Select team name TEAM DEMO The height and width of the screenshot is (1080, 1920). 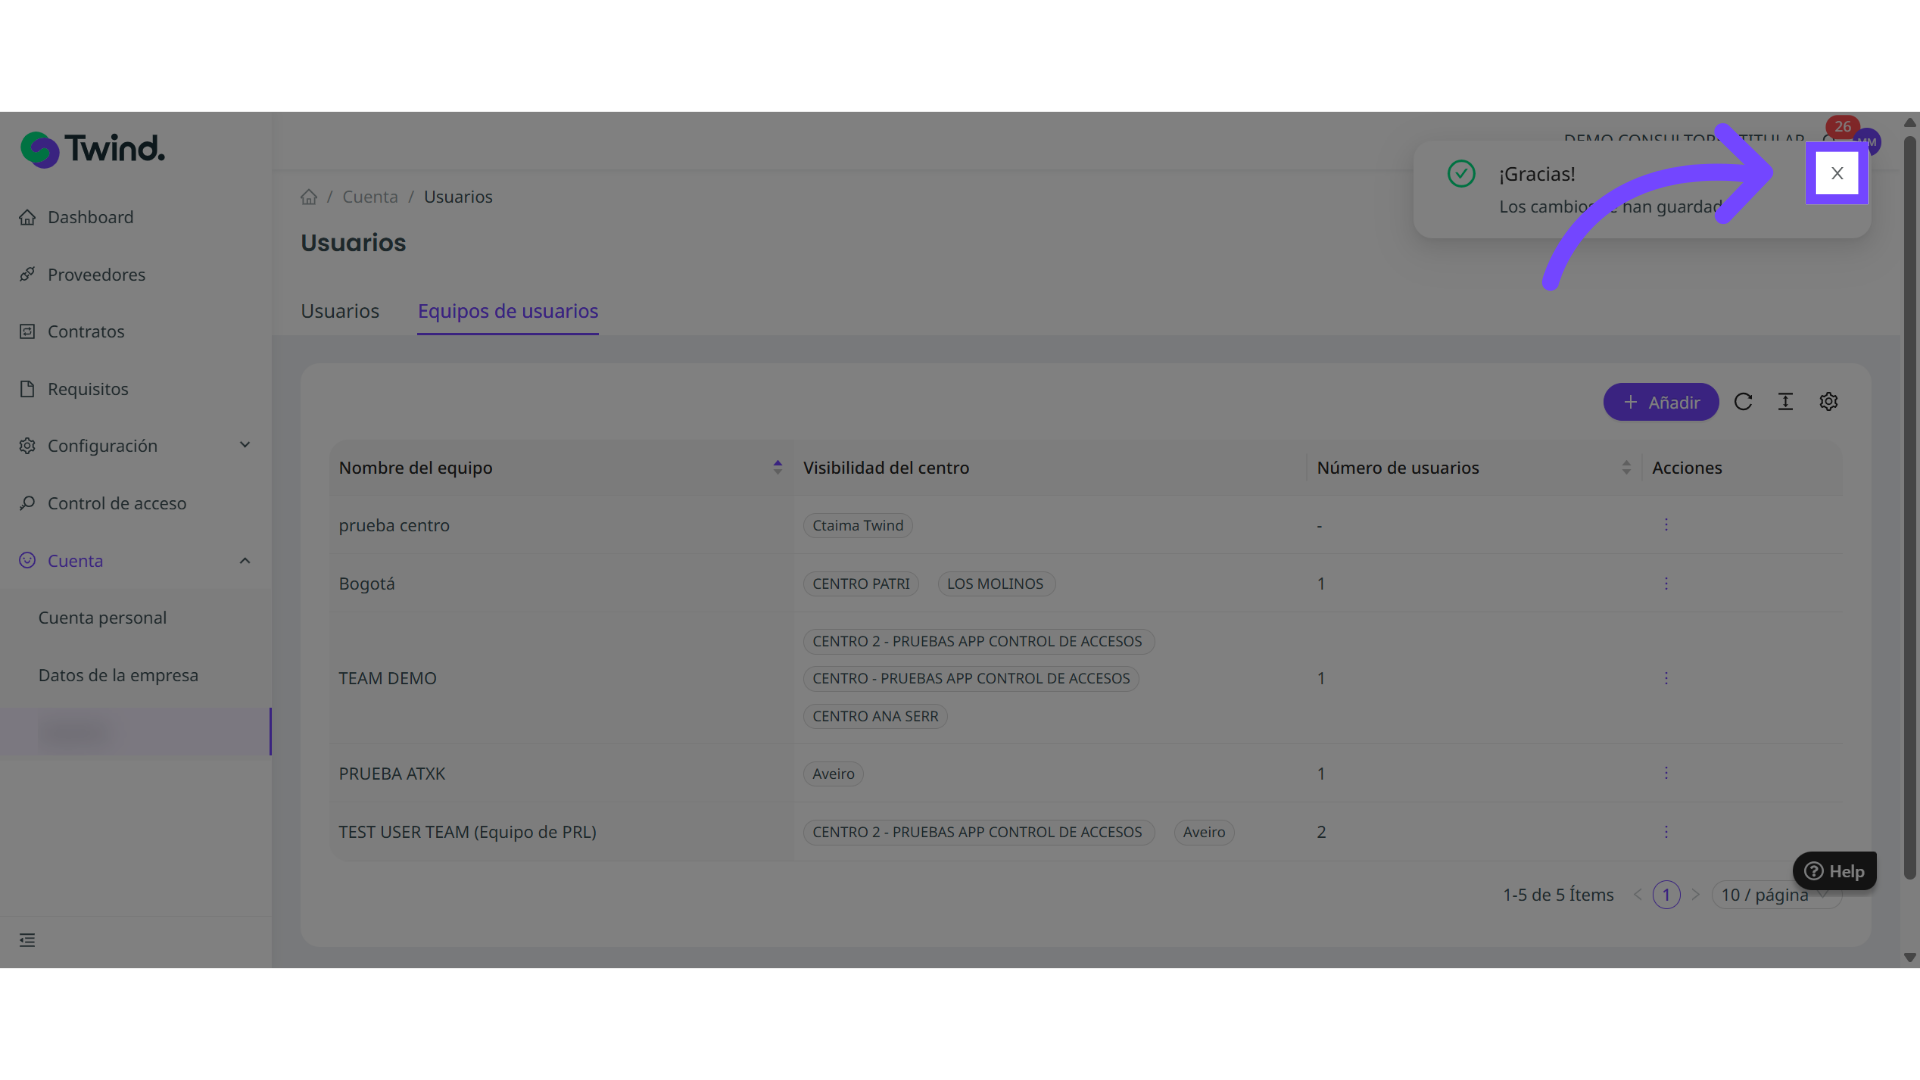click(x=388, y=678)
